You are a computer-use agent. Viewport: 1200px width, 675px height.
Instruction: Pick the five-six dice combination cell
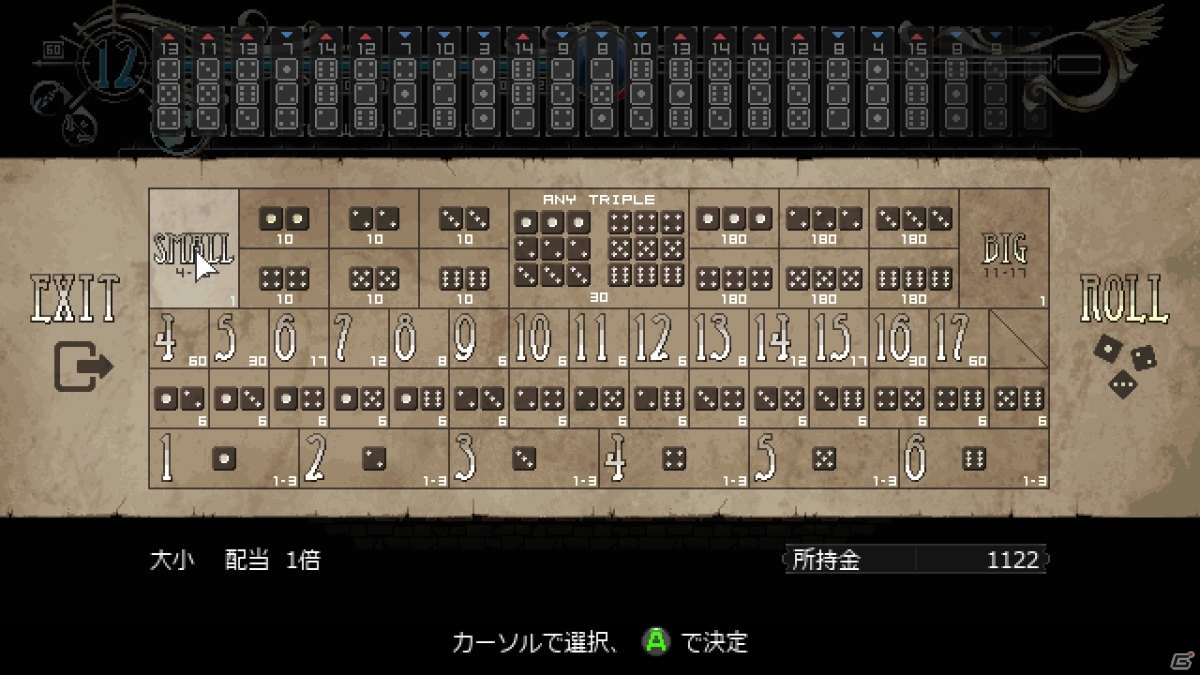1019,399
